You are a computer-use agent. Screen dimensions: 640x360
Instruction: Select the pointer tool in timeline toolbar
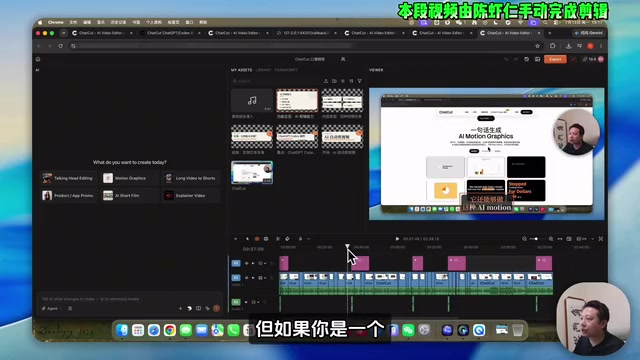tap(247, 239)
